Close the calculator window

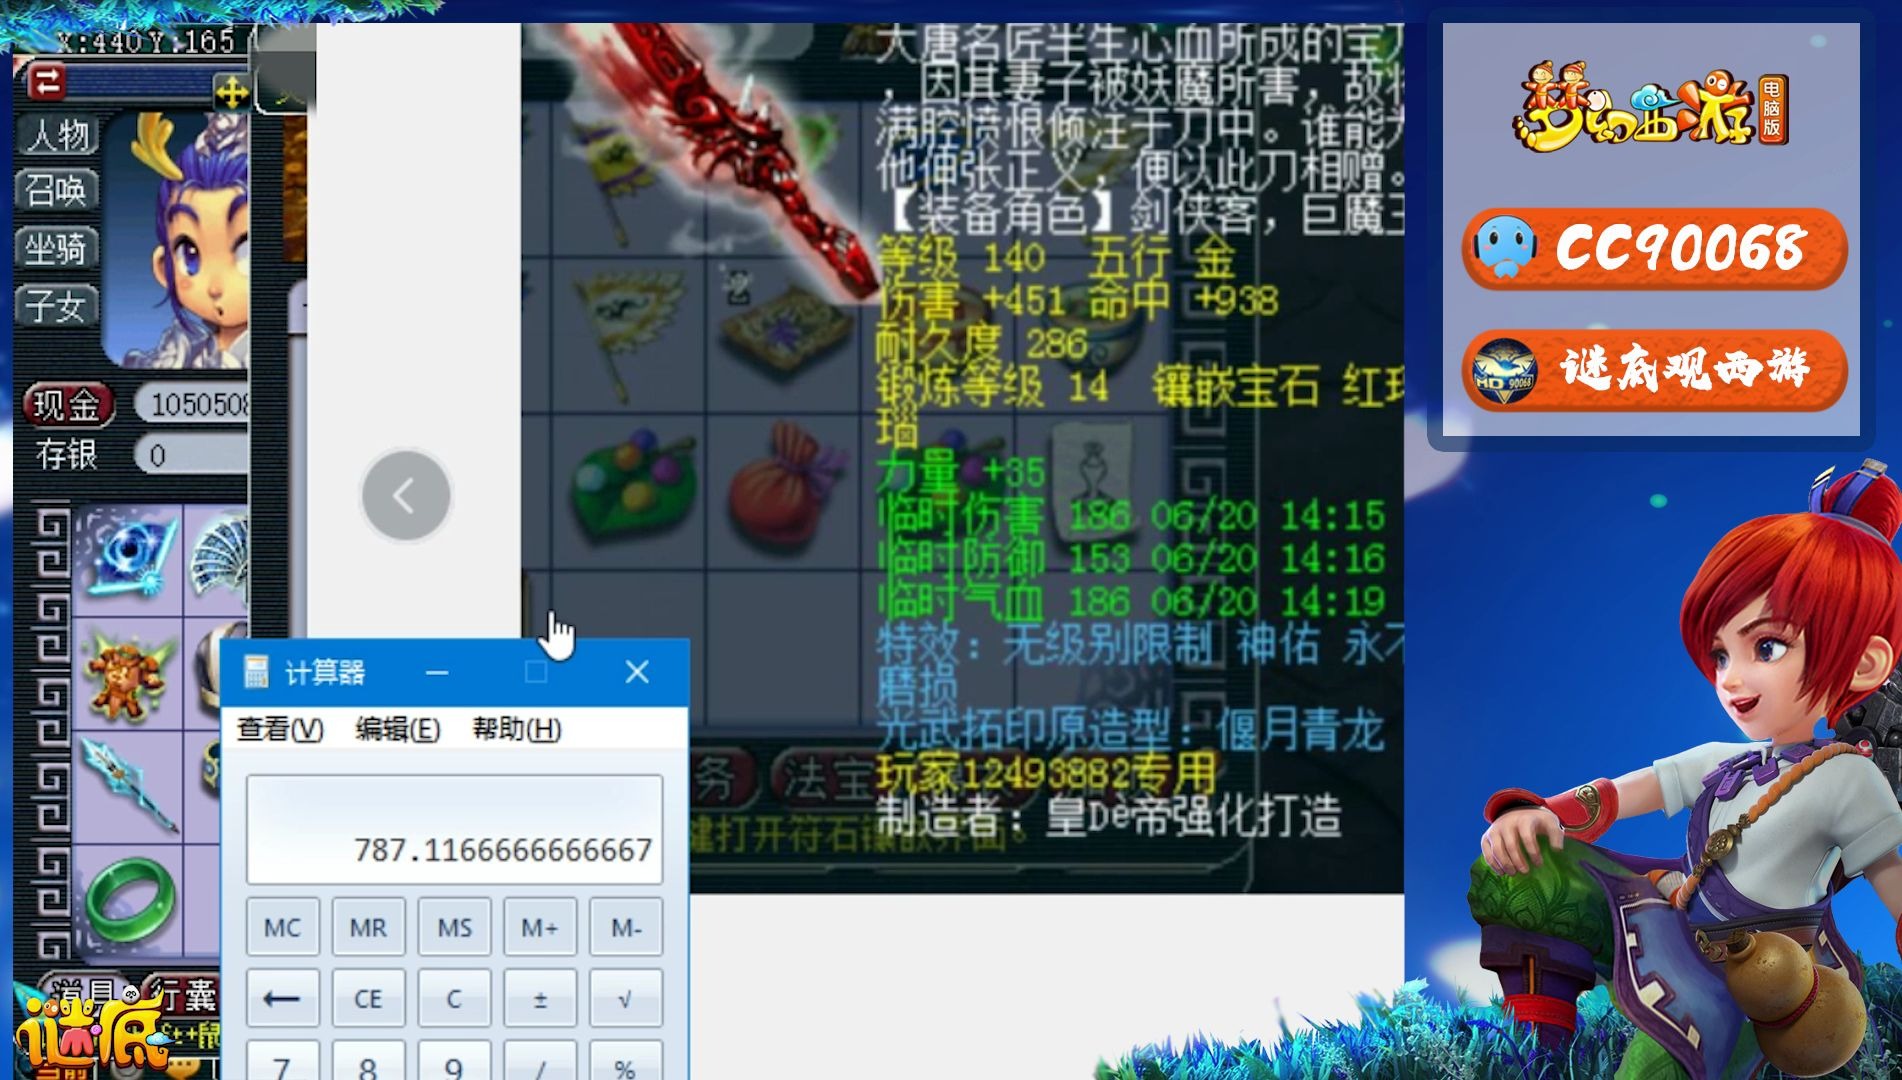point(637,672)
